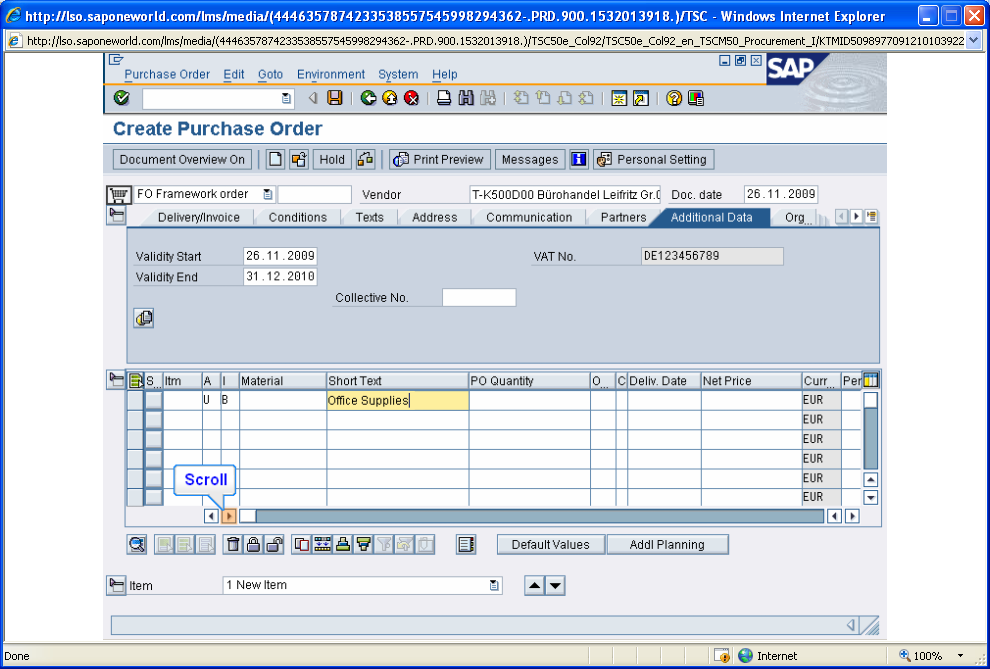
Task: Click the Sort ascending icon below table
Action: pyautogui.click(x=343, y=544)
